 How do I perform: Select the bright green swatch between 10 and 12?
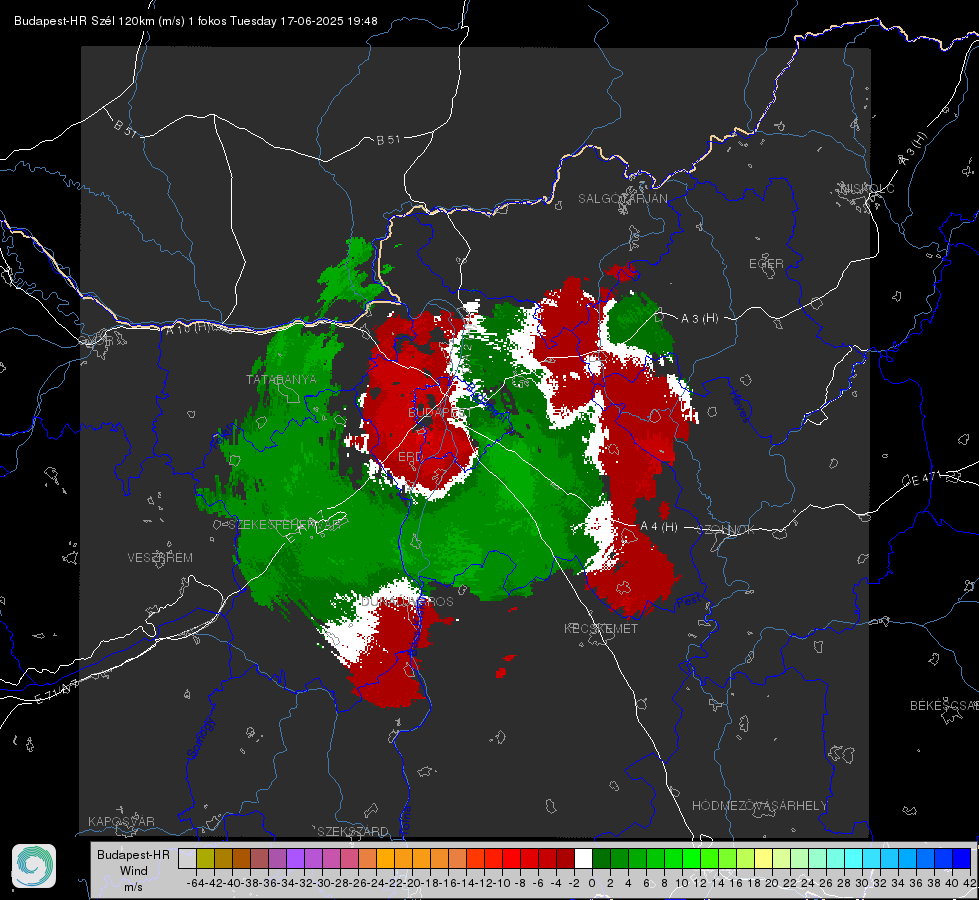pyautogui.click(x=691, y=858)
